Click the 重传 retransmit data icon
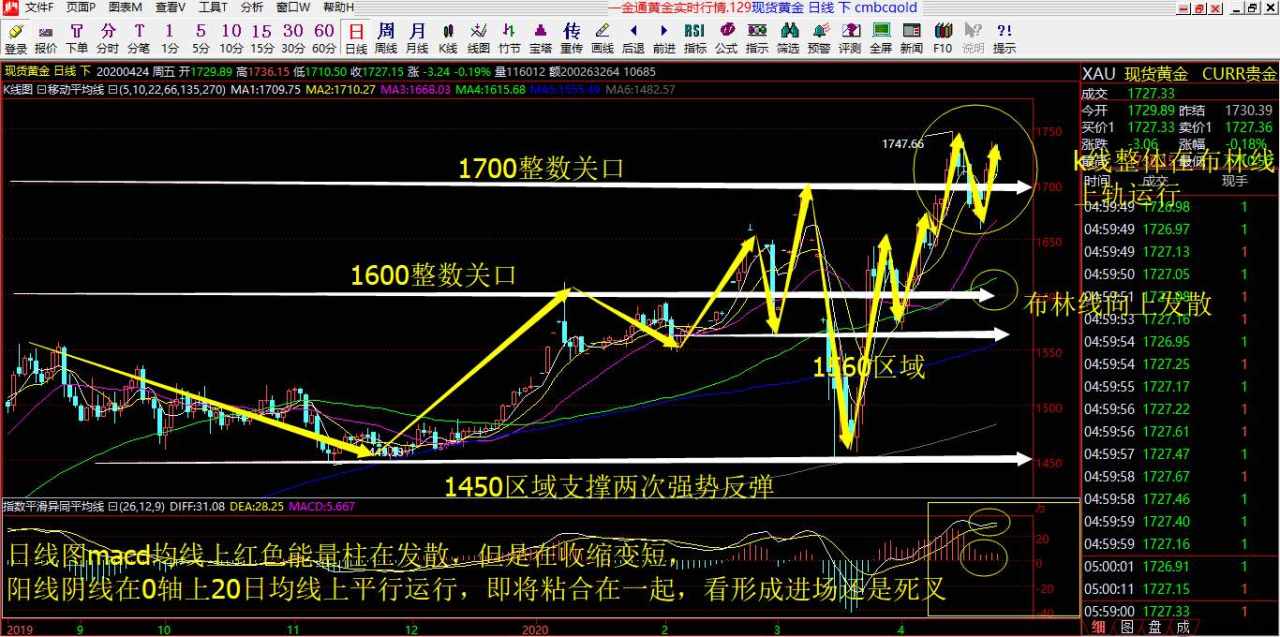This screenshot has height=637, width=1280. [571, 38]
